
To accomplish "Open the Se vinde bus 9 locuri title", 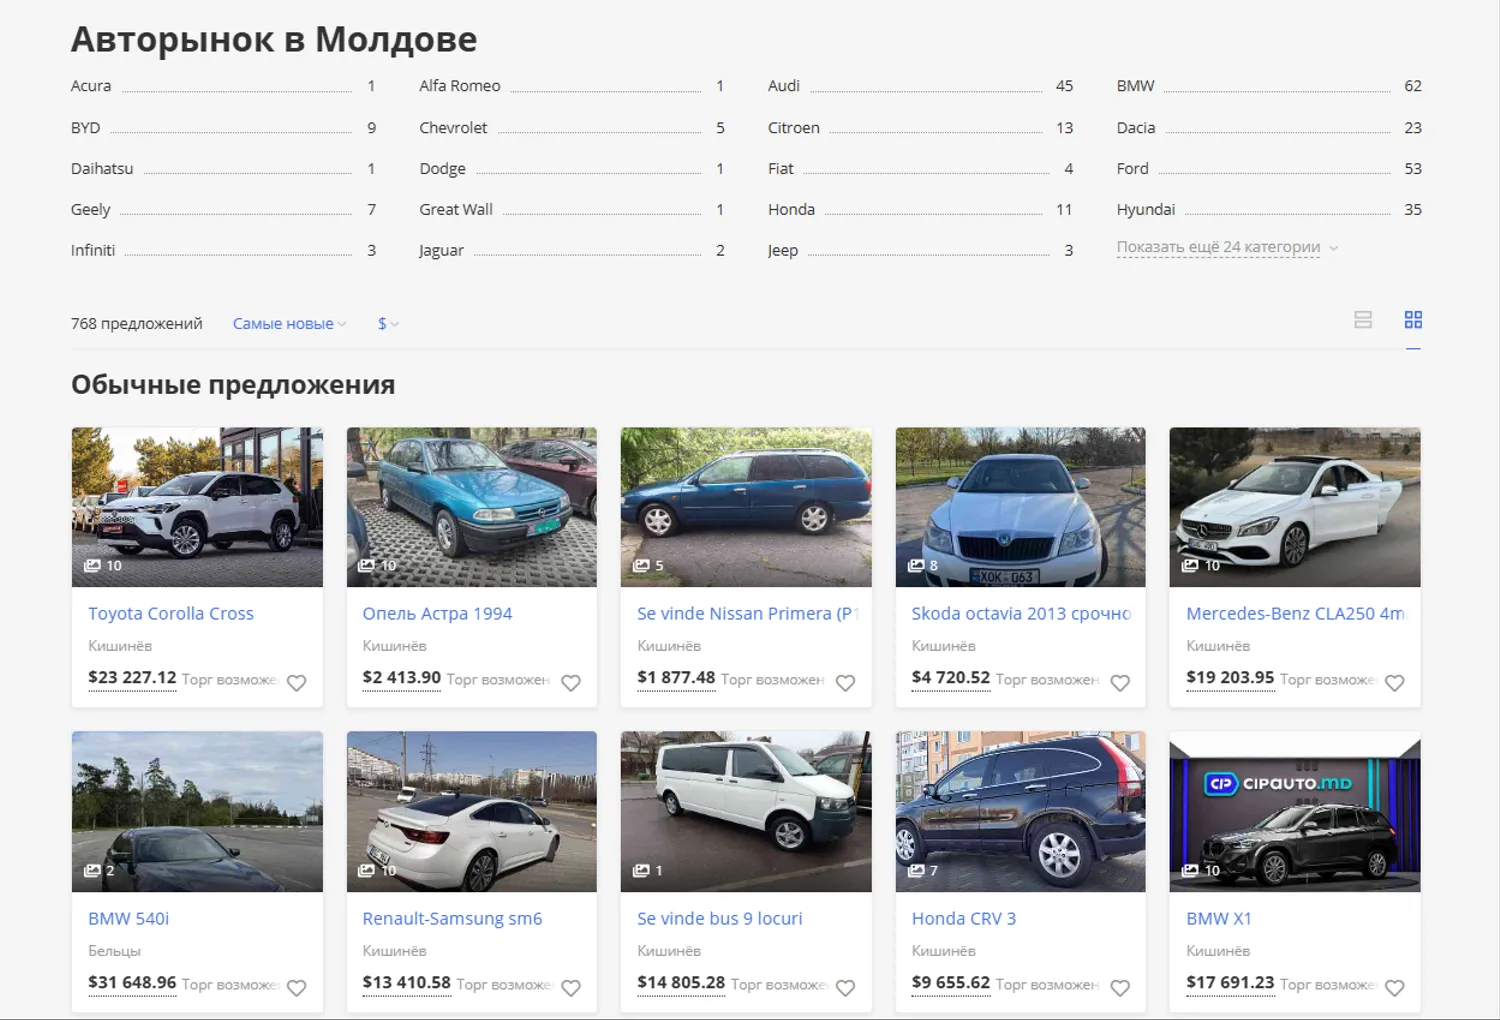I will pyautogui.click(x=720, y=919).
